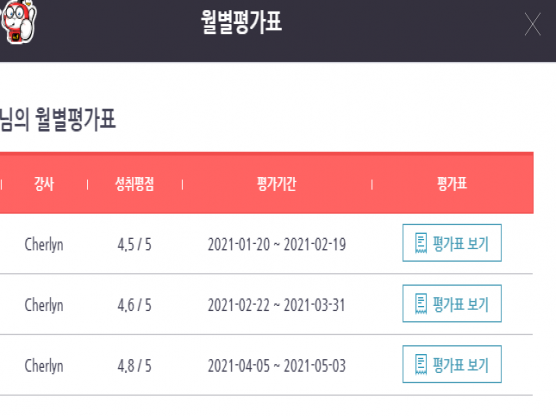Click the 평가표 column header
556x416 pixels.
pyautogui.click(x=452, y=184)
